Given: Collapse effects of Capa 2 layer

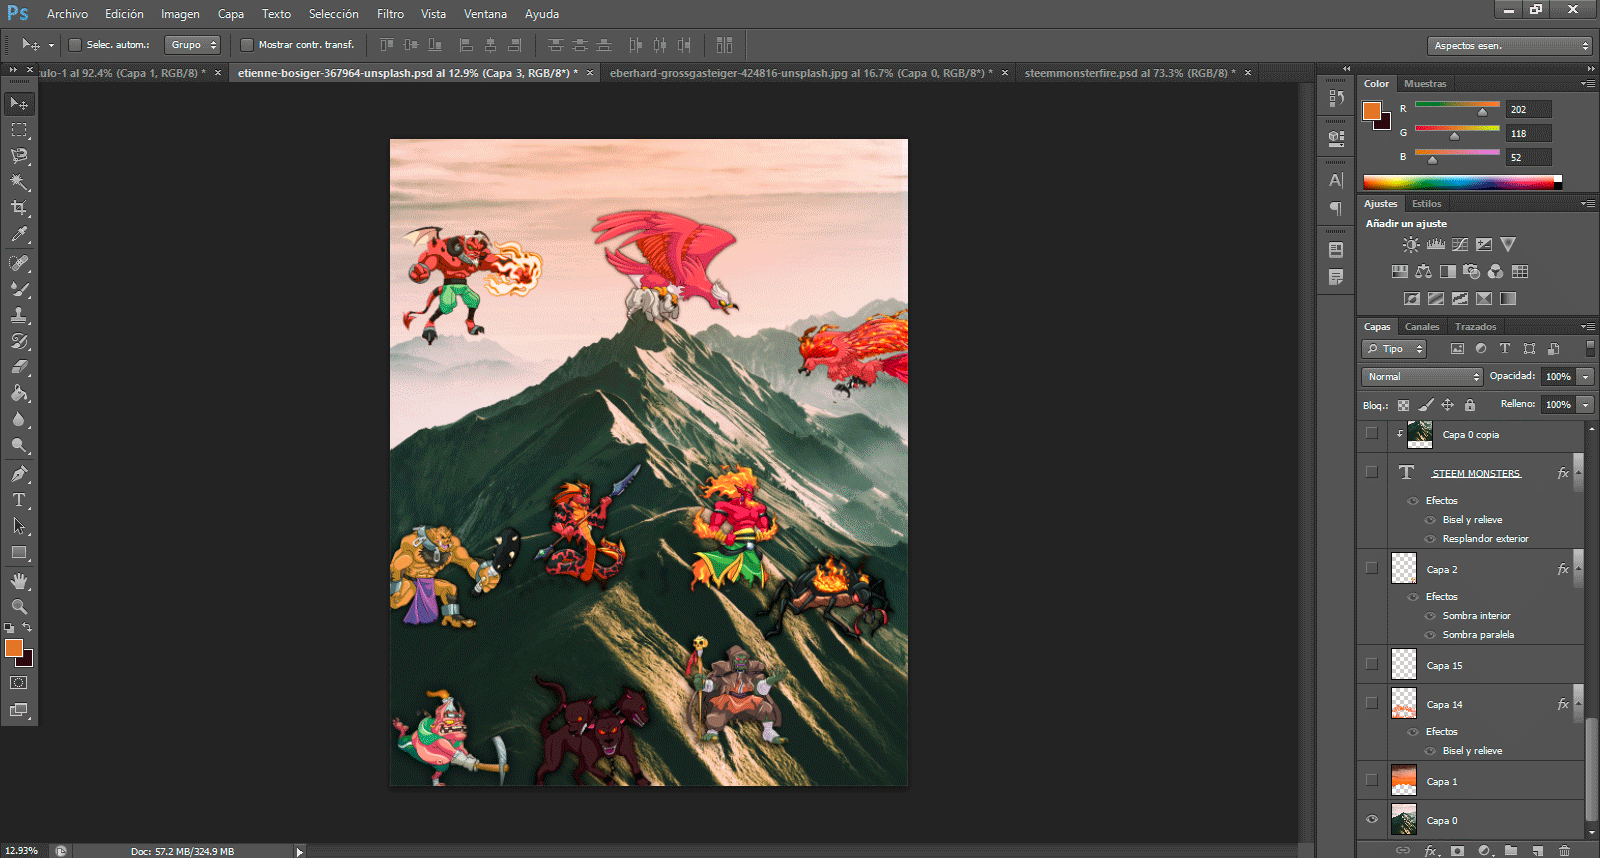Looking at the screenshot, I should pos(1579,569).
